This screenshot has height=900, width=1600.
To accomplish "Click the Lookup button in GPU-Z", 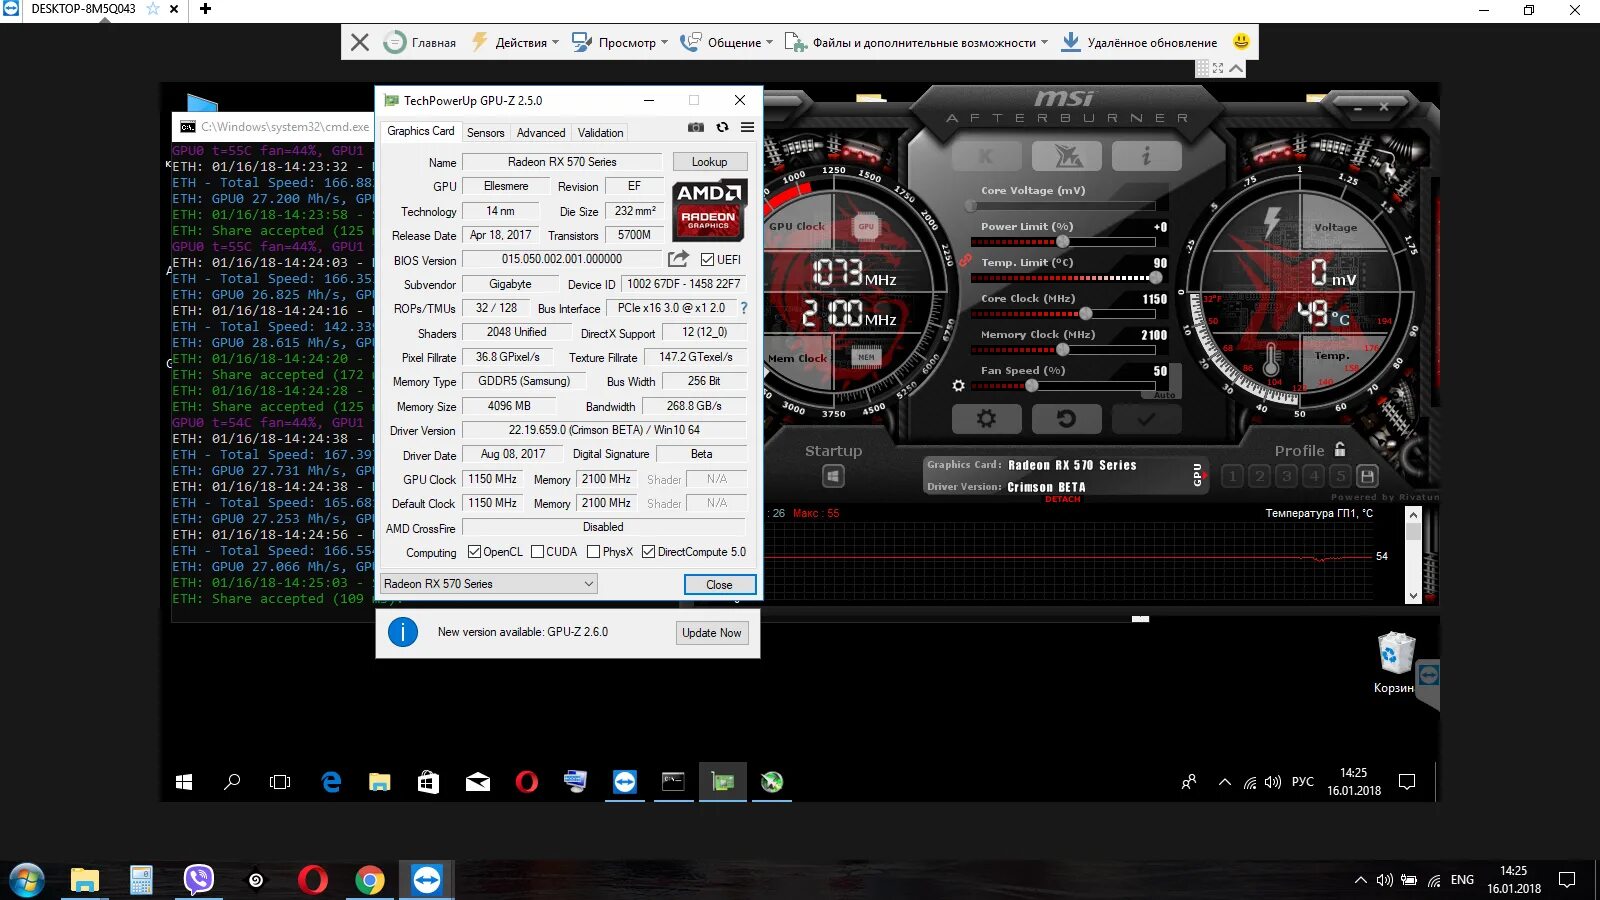I will coord(709,162).
